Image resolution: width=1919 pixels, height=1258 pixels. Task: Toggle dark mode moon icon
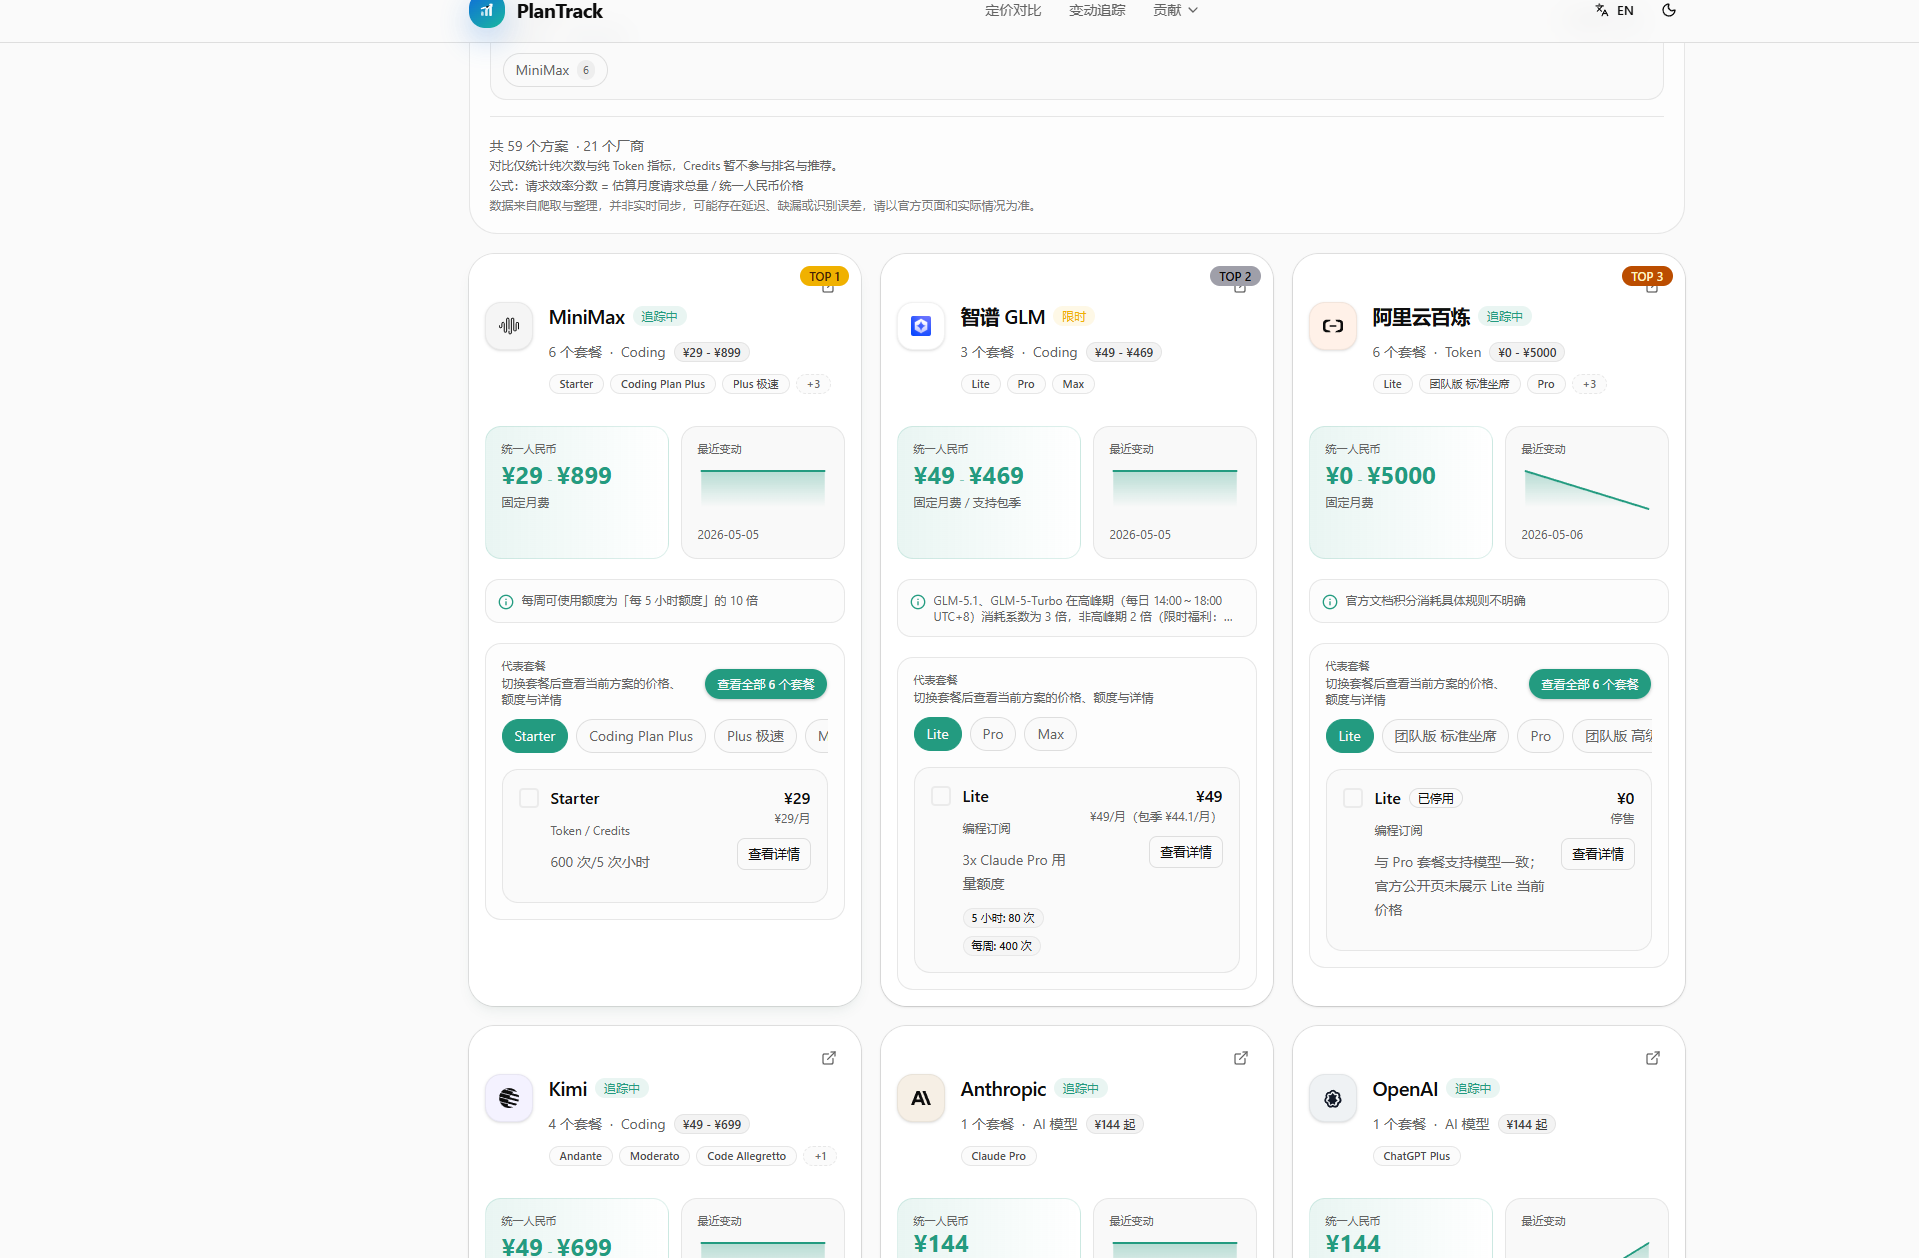tap(1669, 11)
